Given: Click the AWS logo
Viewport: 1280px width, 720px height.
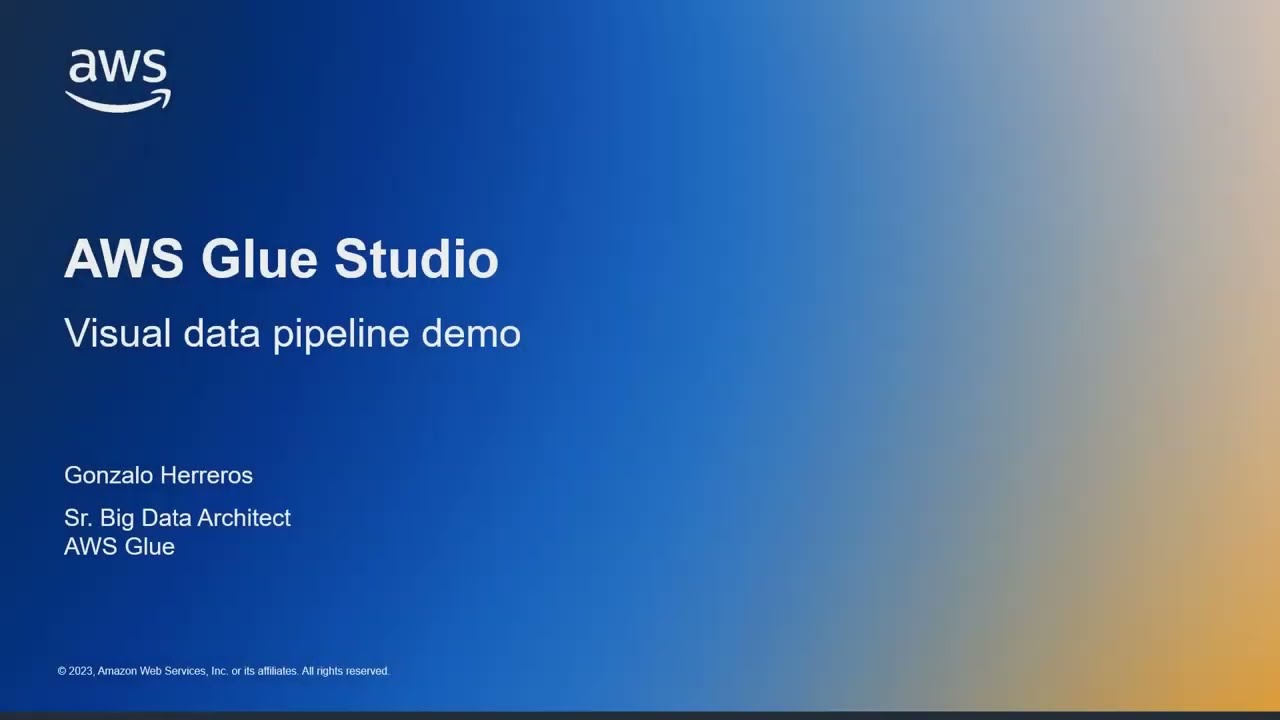Looking at the screenshot, I should [x=118, y=80].
